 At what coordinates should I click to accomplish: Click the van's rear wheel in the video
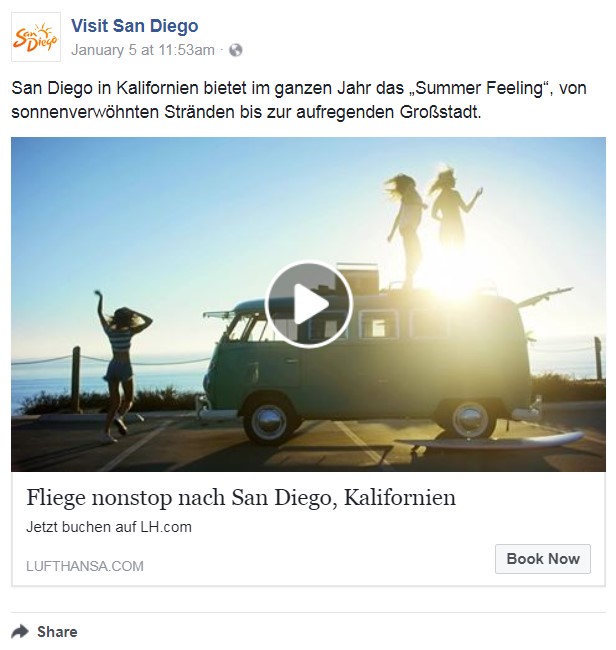click(470, 419)
